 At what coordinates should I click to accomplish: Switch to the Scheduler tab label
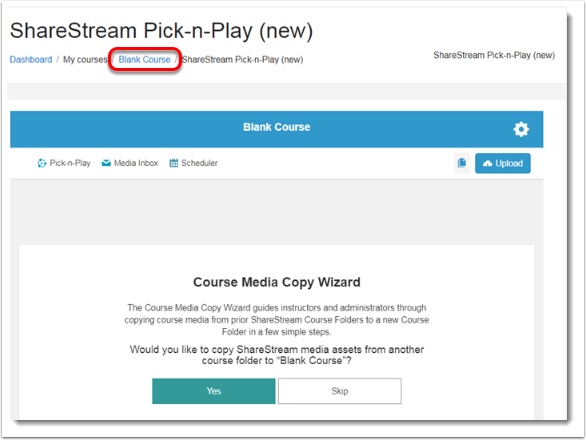[199, 163]
